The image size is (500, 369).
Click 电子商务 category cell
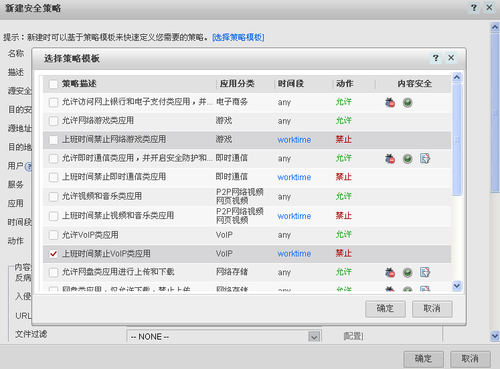point(232,102)
